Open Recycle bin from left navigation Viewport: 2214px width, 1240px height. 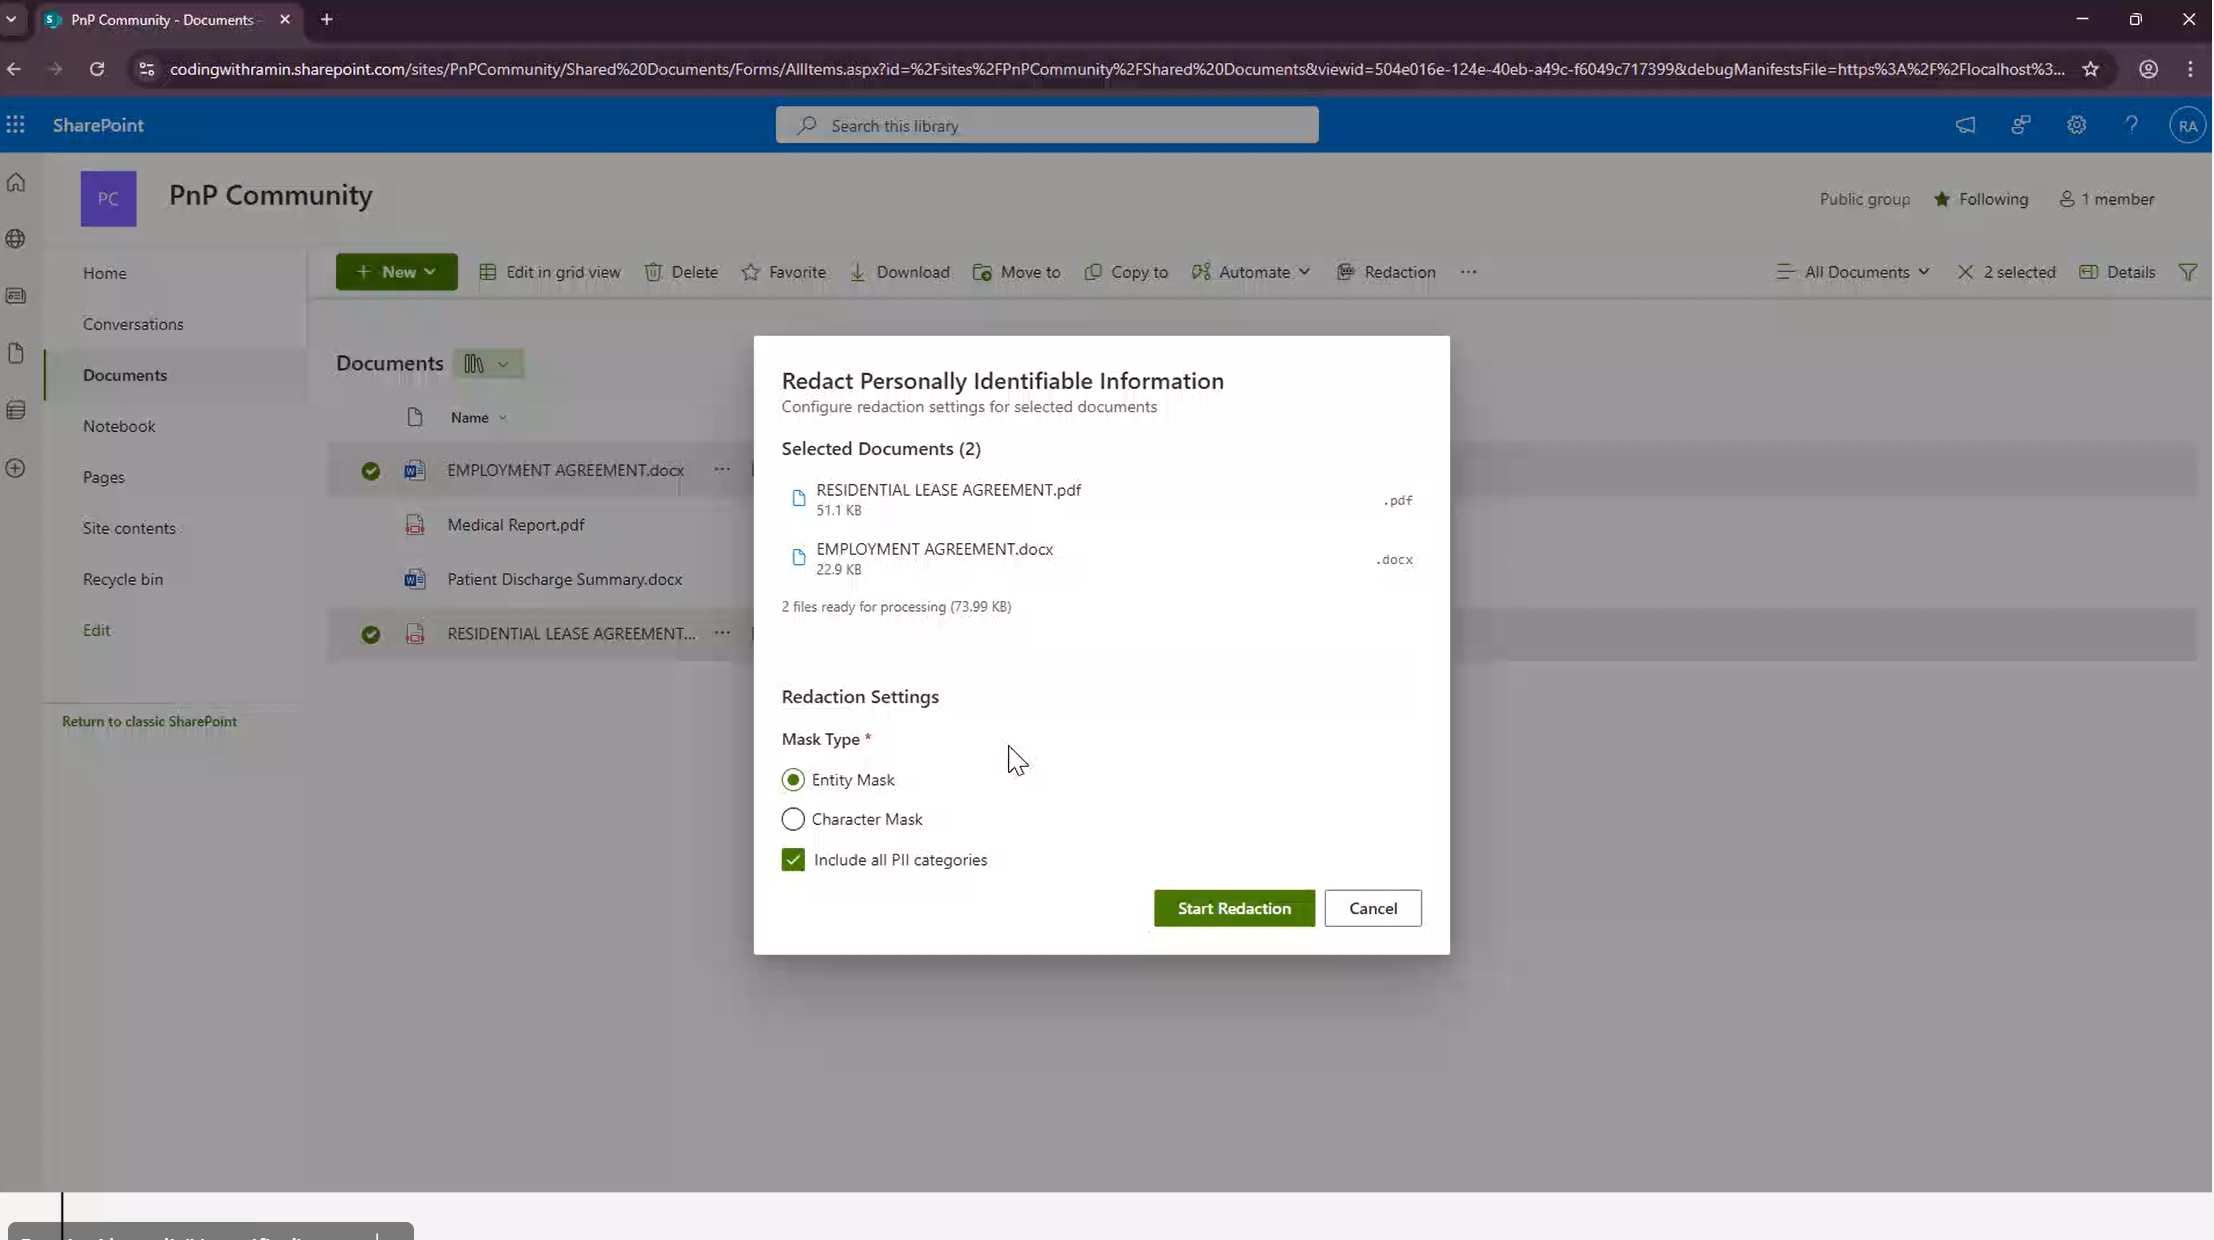122,579
